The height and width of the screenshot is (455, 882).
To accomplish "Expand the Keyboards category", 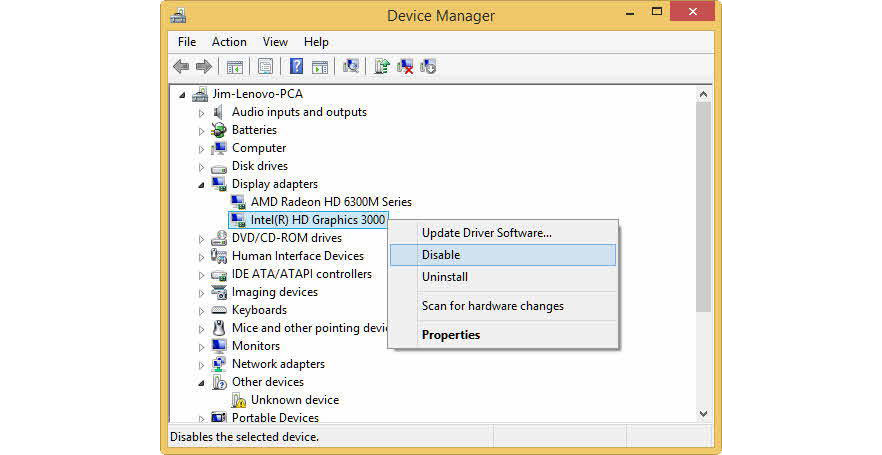I will (201, 310).
